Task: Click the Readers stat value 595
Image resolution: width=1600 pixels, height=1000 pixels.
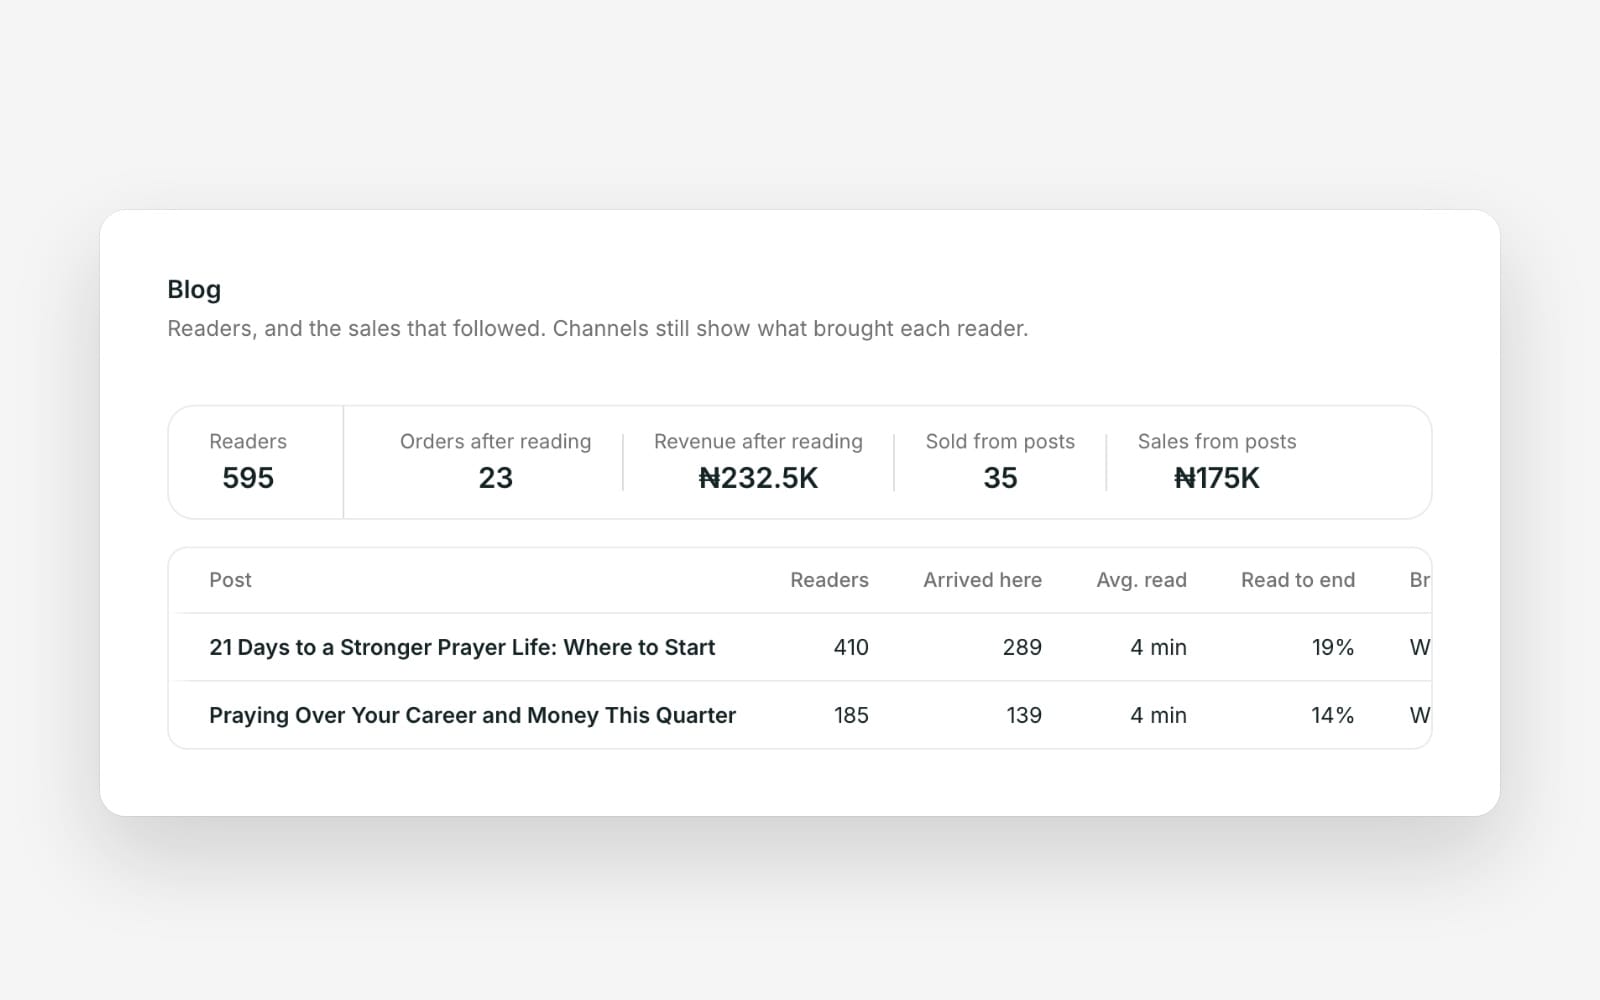Action: pyautogui.click(x=248, y=478)
